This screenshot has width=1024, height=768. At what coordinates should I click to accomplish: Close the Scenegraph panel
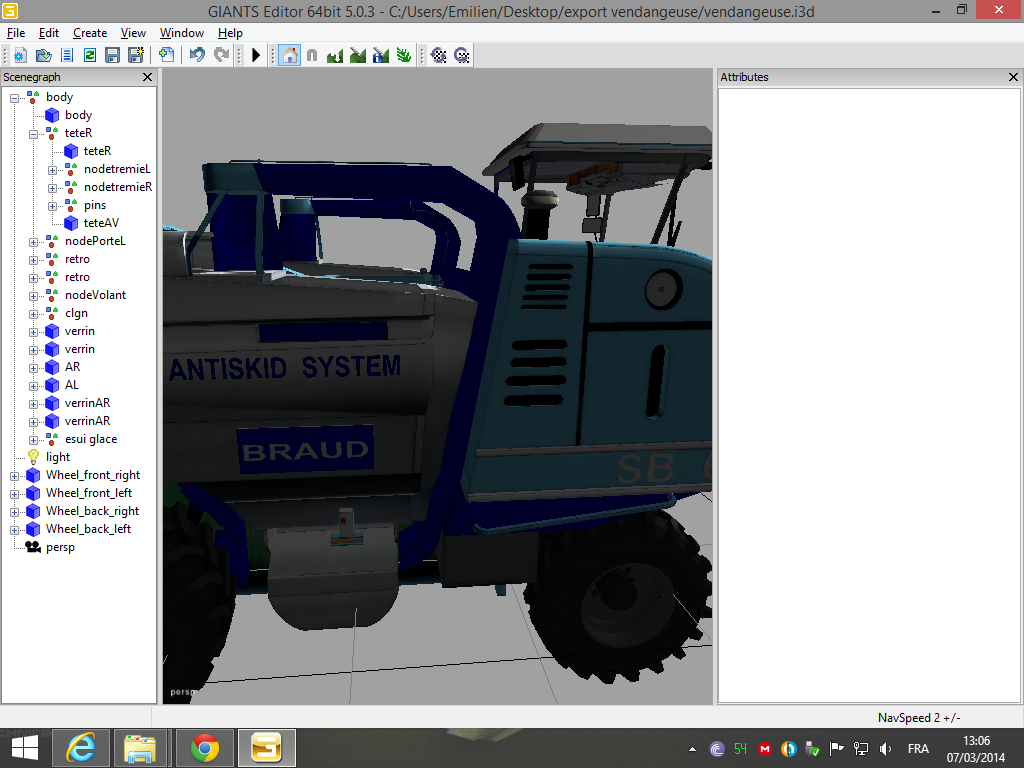(x=148, y=77)
